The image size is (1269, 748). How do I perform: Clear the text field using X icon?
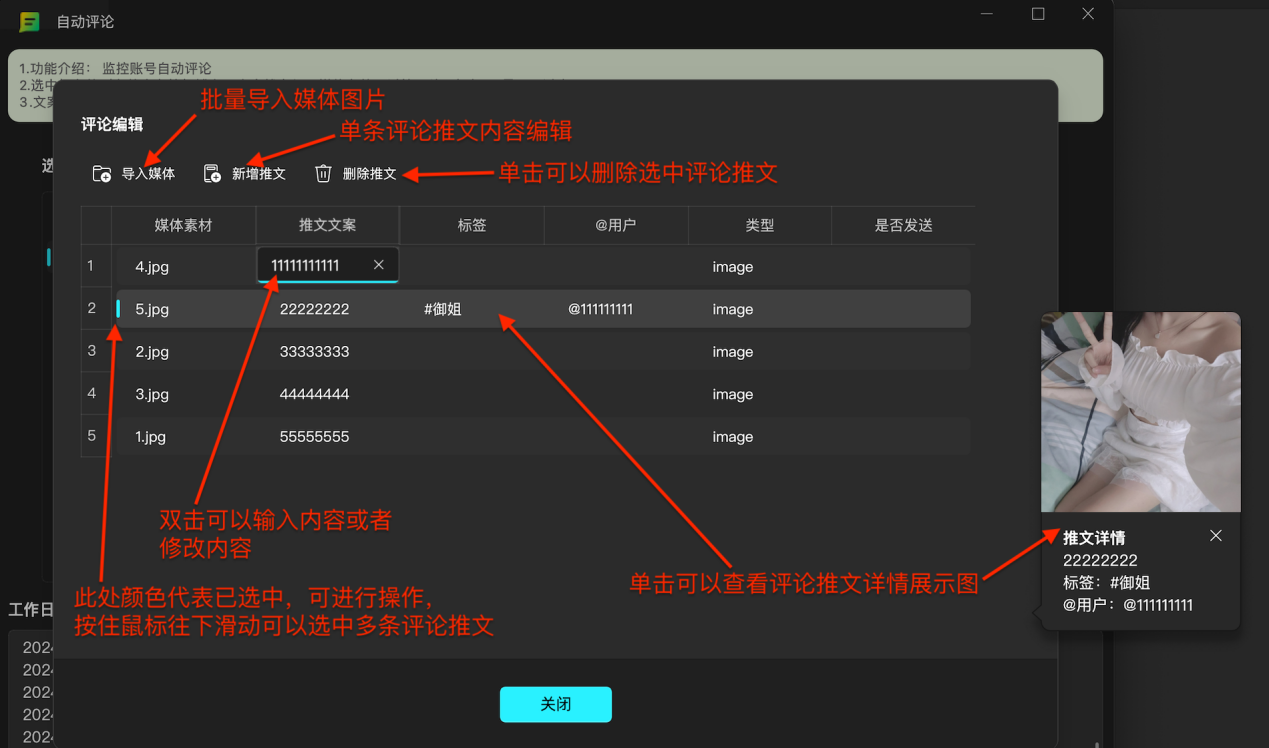[378, 265]
